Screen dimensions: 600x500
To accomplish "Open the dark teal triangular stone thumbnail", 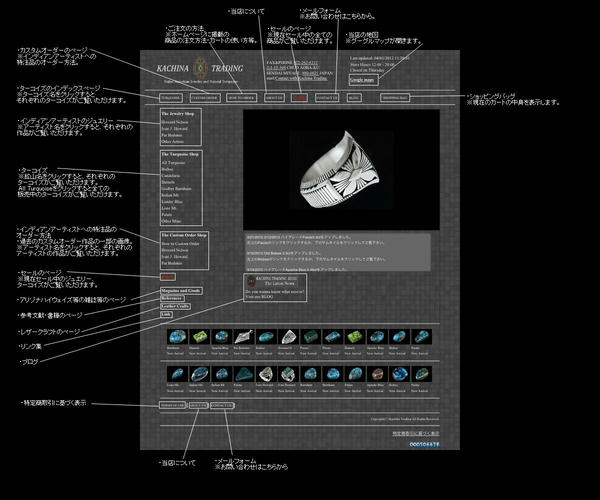I will [243, 374].
